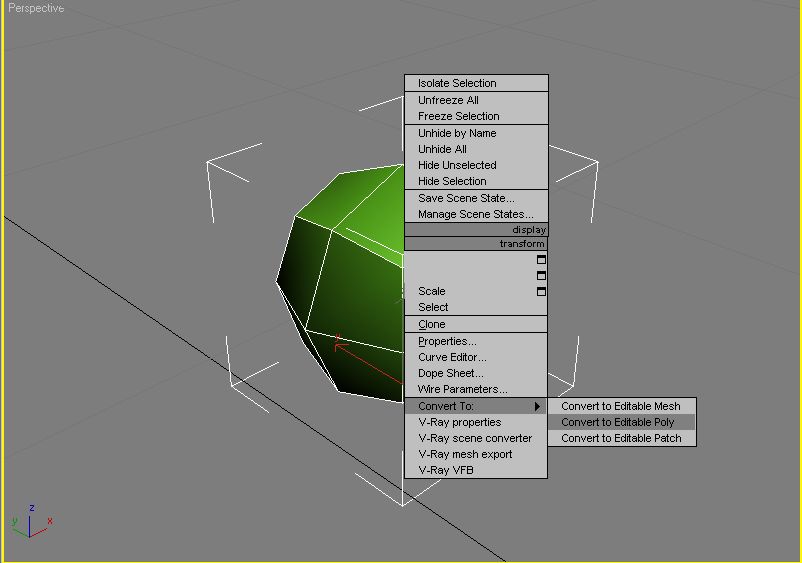Select Convert to Editable Poly
802x563 pixels.
tap(622, 422)
